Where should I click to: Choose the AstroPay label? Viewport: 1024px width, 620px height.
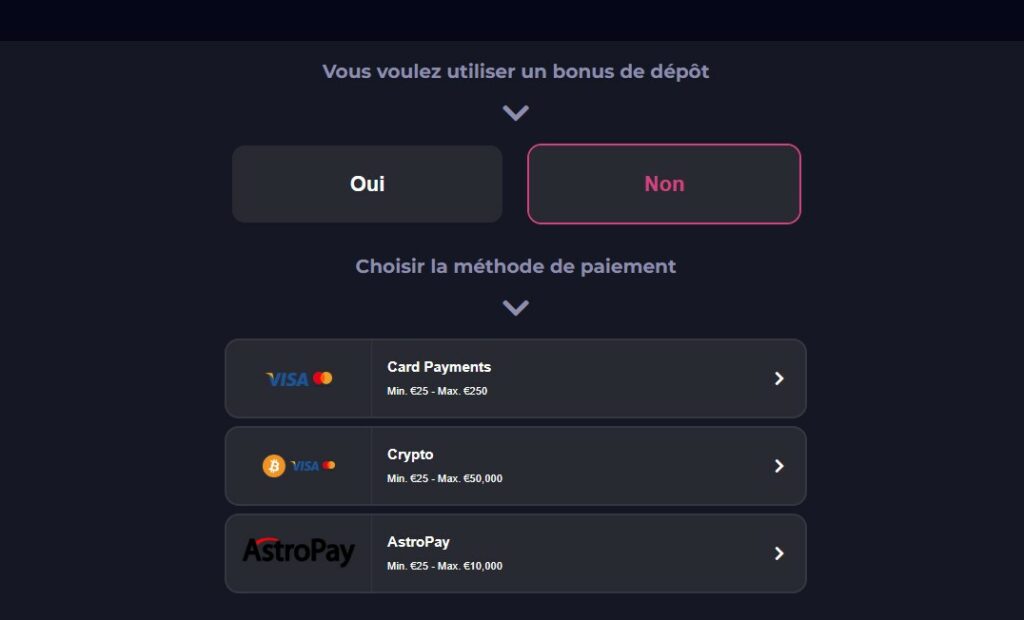coord(418,542)
